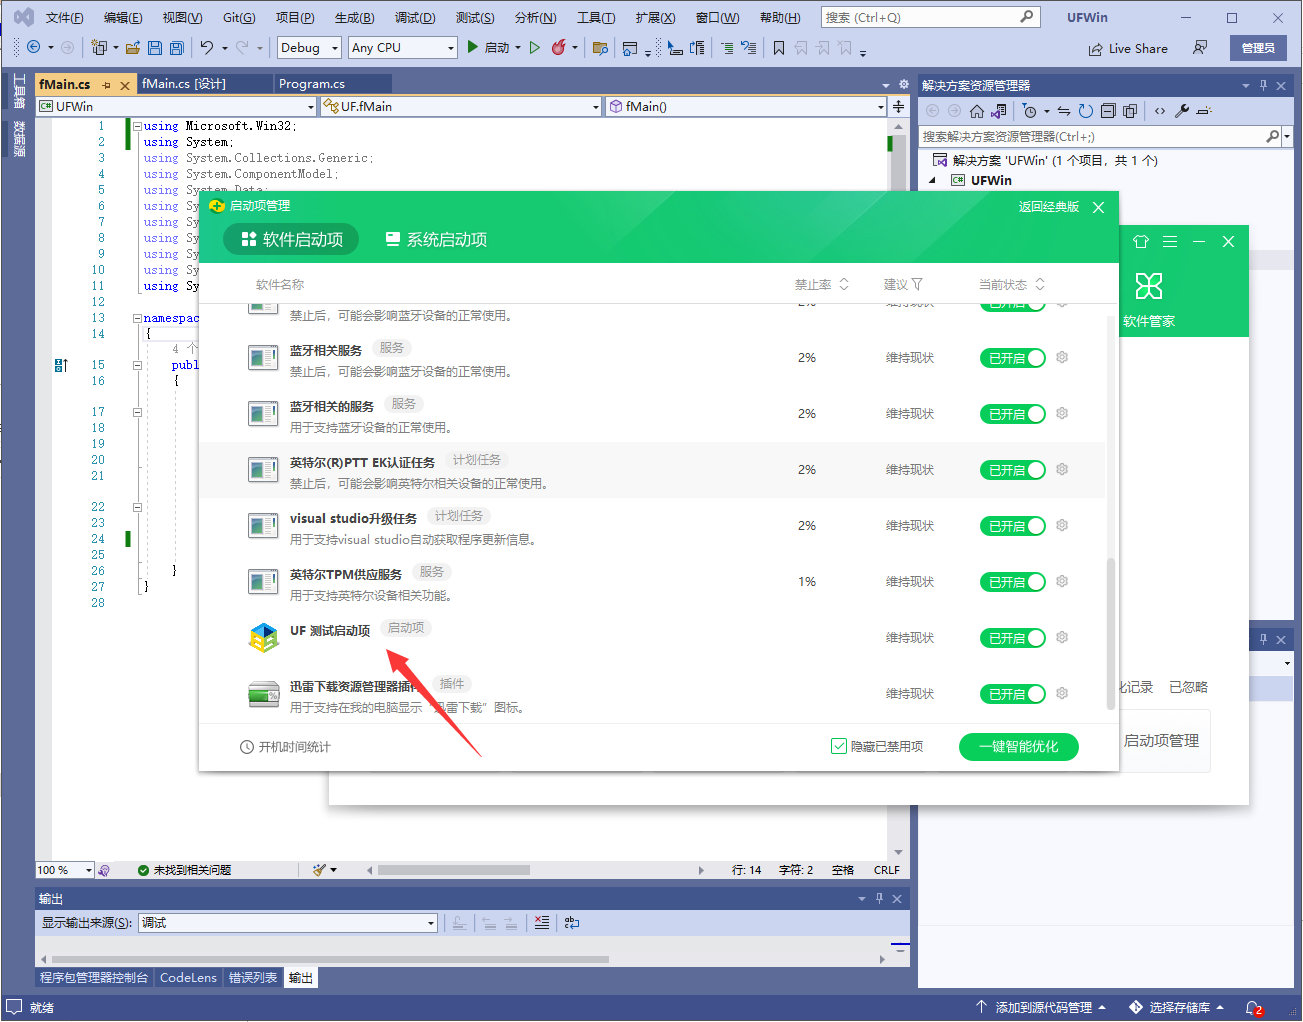Open the UF.fMain class dropdown
Viewport: 1303px width, 1022px height.
pyautogui.click(x=461, y=106)
